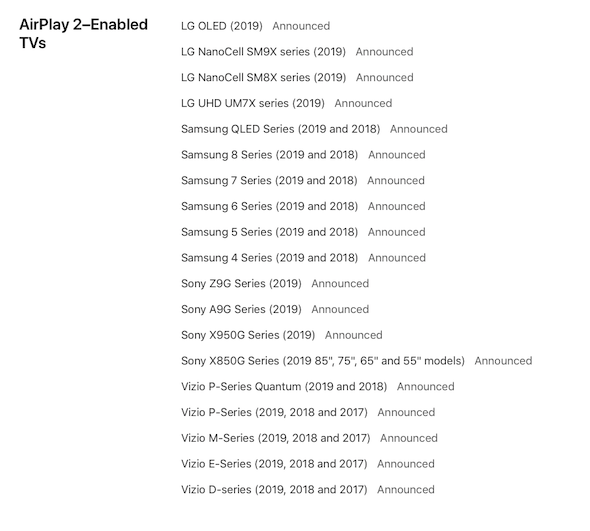Select the Sony X850G Series entry
The width and height of the screenshot is (590, 531).
pos(323,361)
